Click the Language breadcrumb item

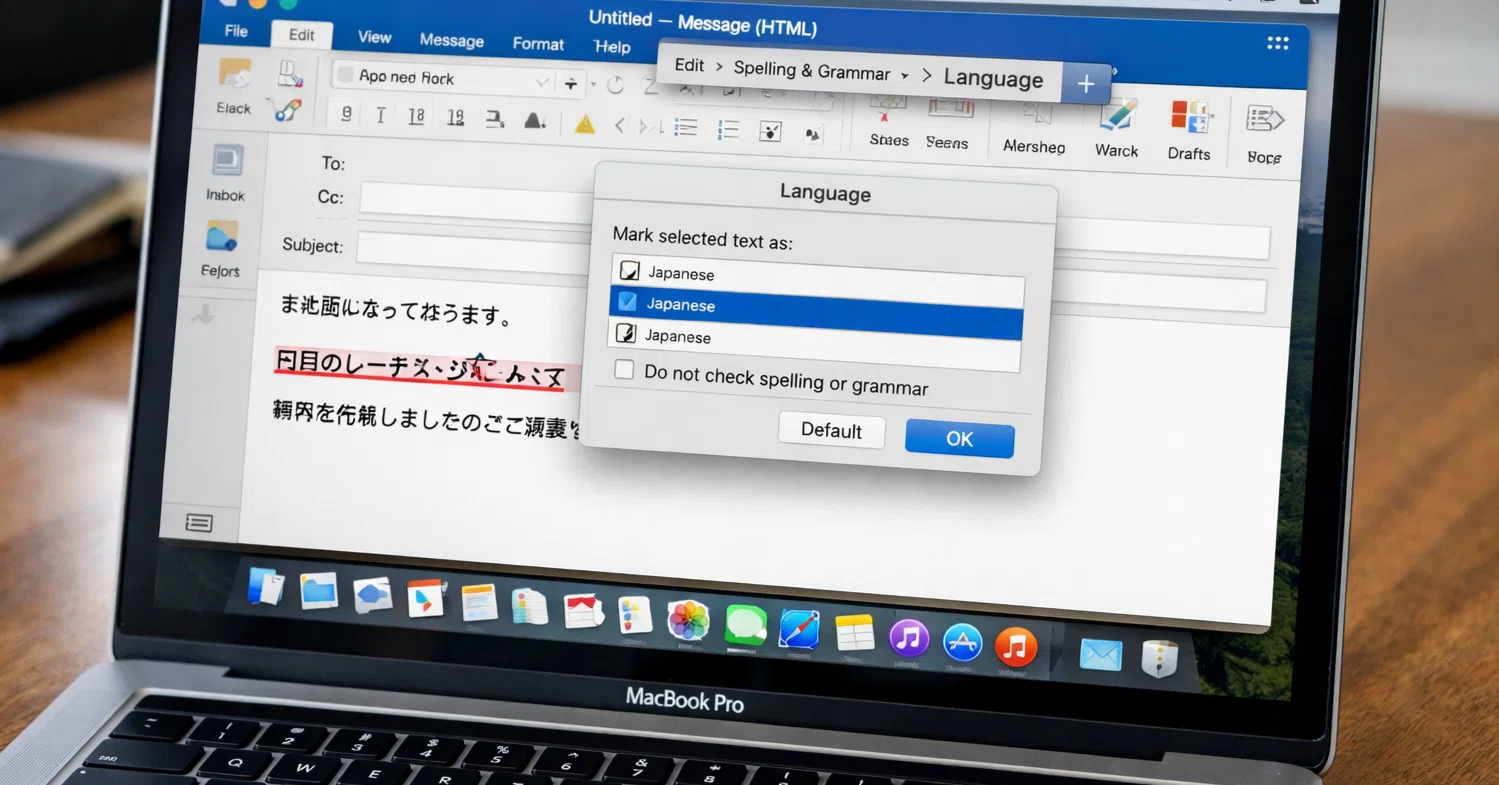point(993,79)
